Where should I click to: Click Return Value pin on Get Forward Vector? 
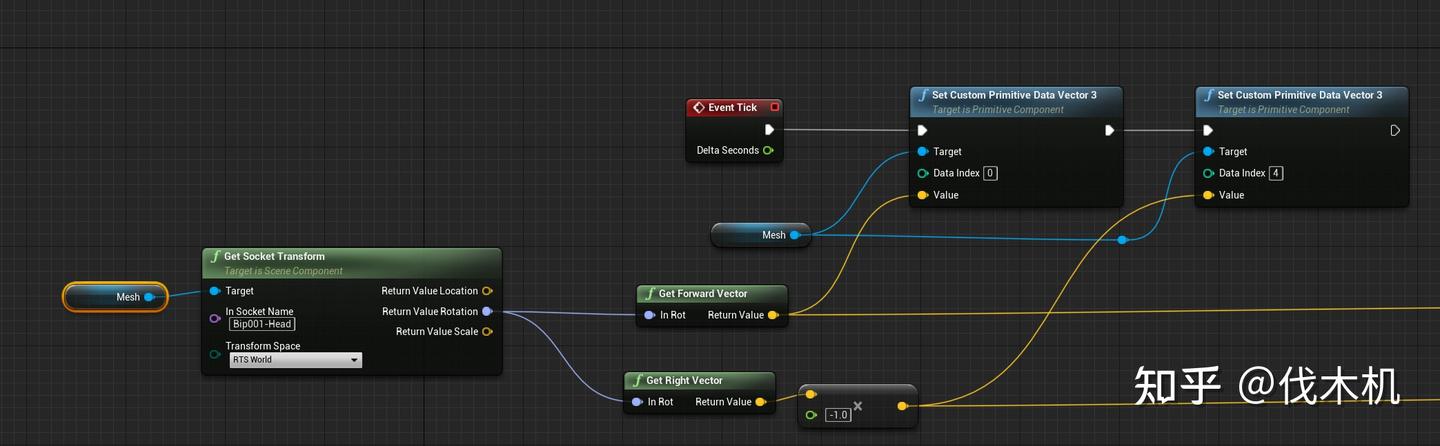pyautogui.click(x=773, y=315)
